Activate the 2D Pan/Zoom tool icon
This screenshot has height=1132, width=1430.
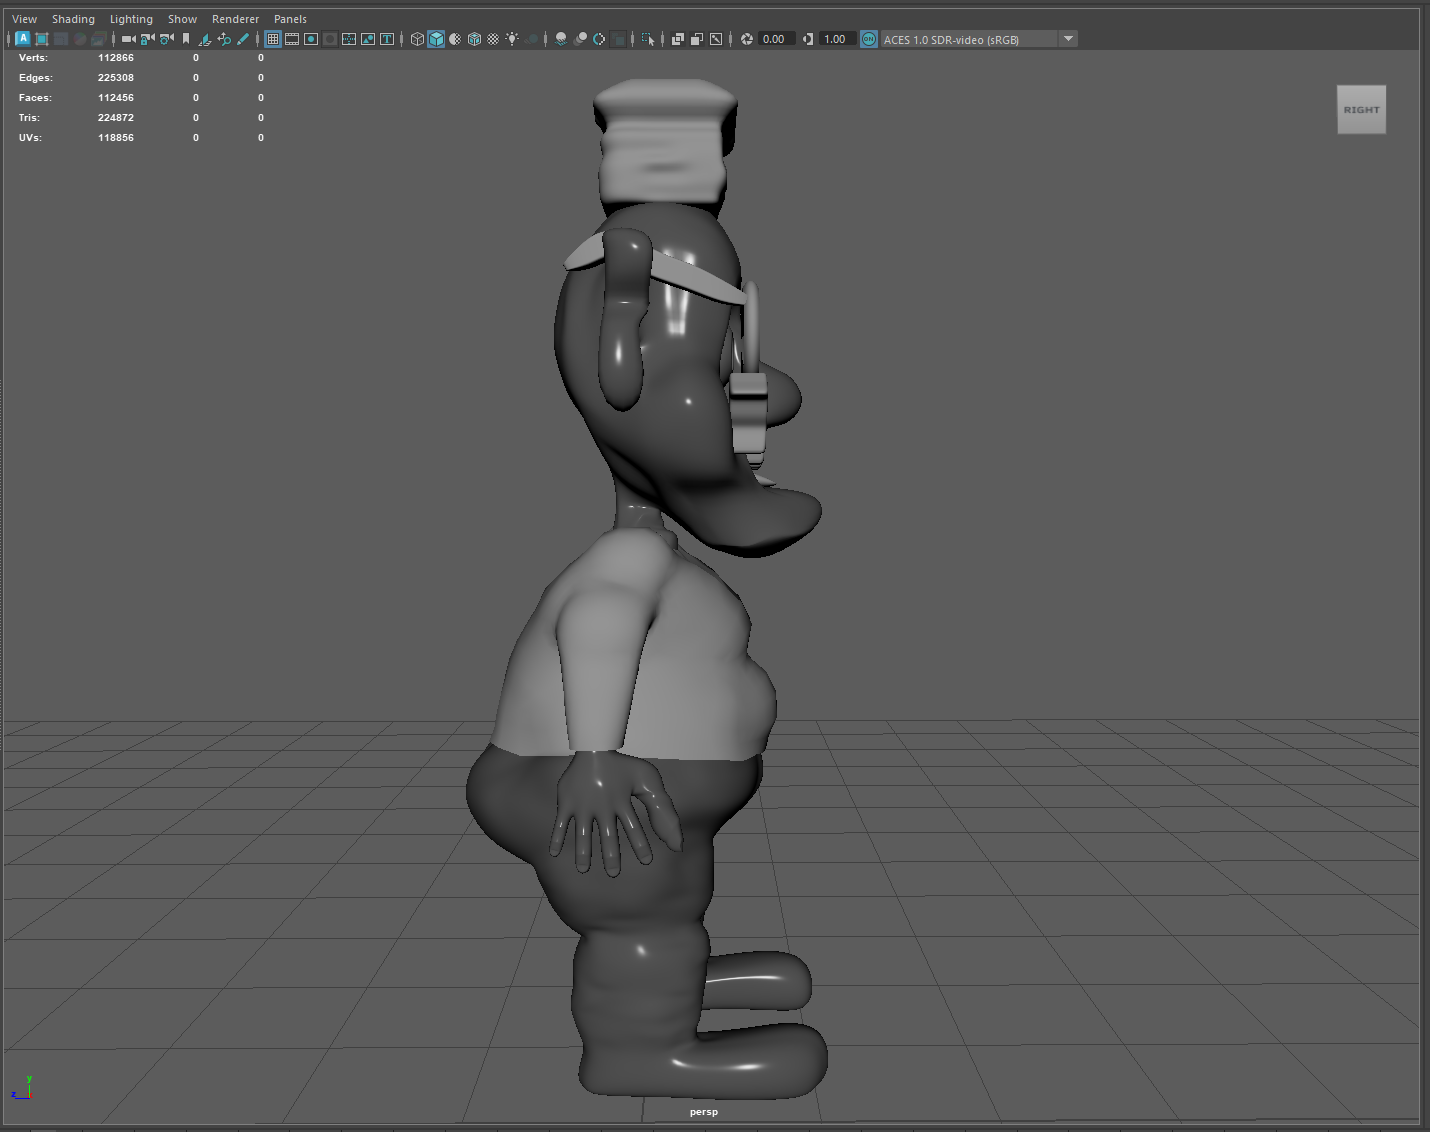tap(224, 39)
